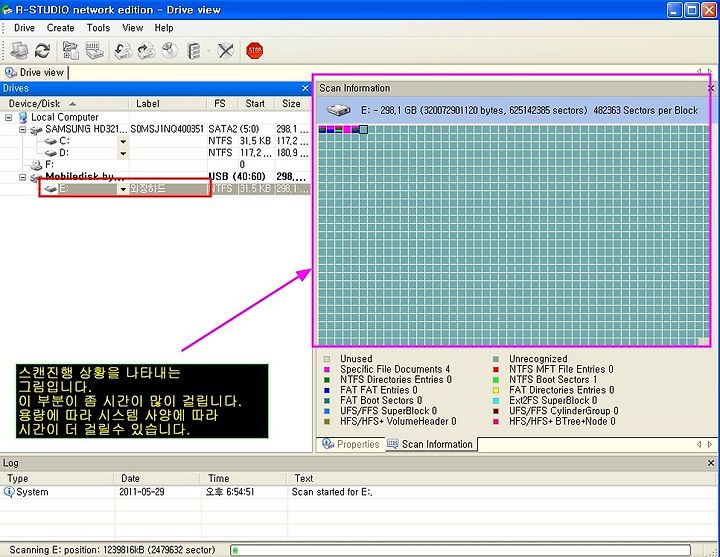Click the Connect to Remote computer toolbar icon
Image resolution: width=720 pixels, height=557 pixels.
pyautogui.click(x=19, y=51)
